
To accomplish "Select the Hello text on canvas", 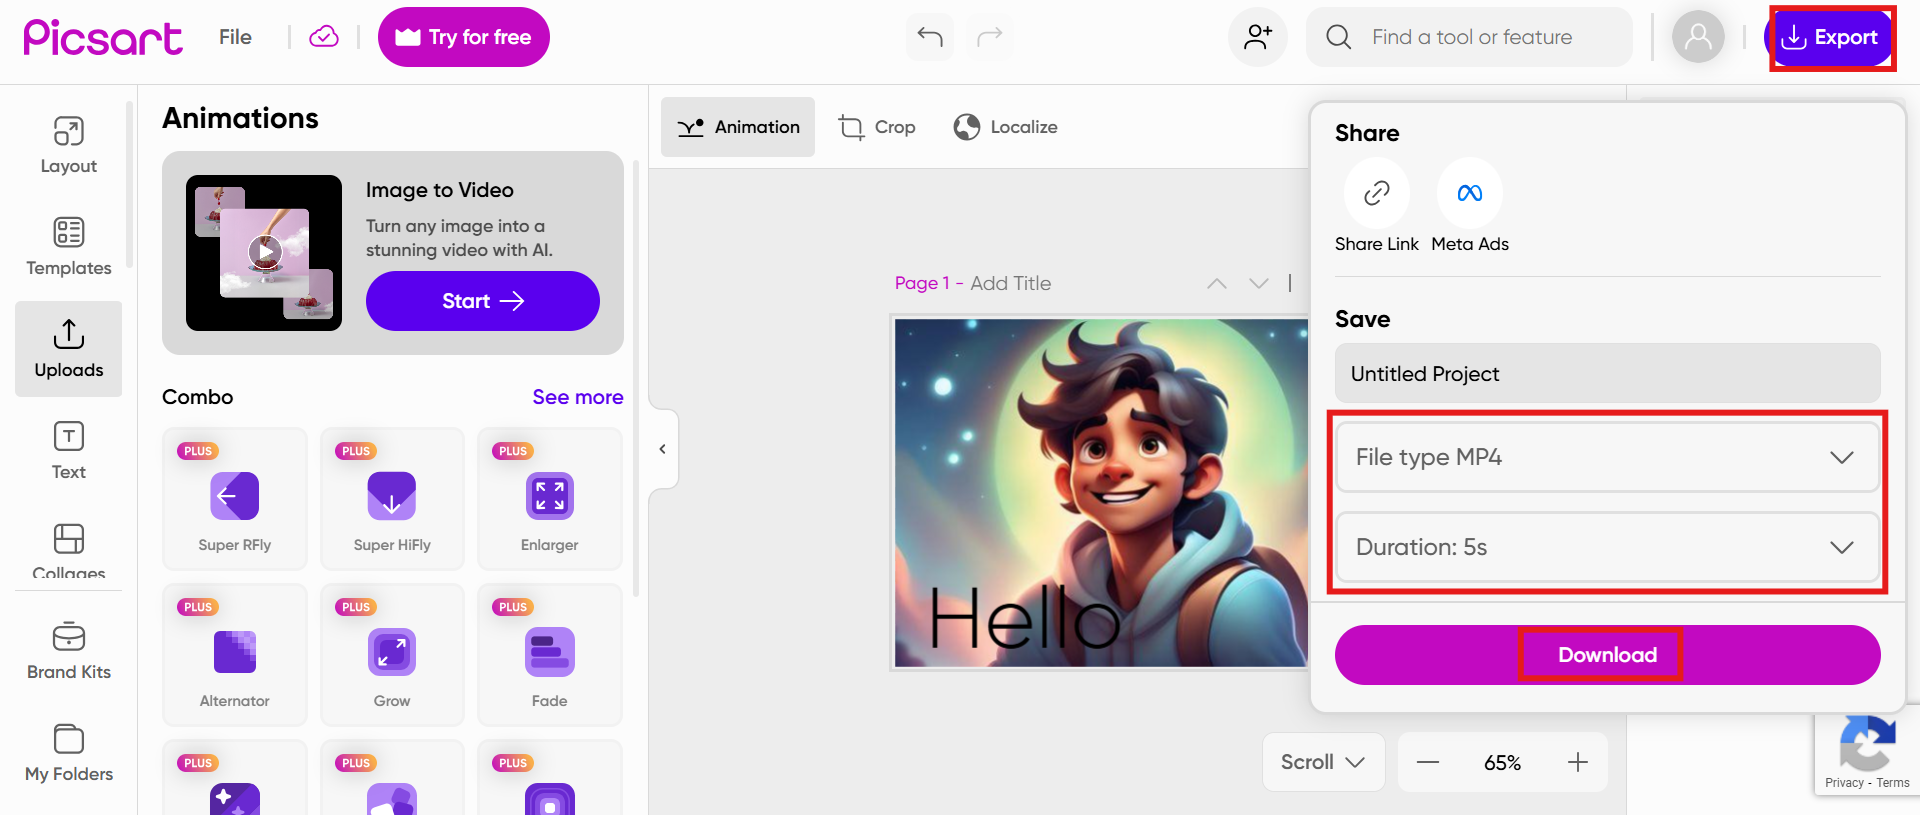I will pyautogui.click(x=1026, y=618).
